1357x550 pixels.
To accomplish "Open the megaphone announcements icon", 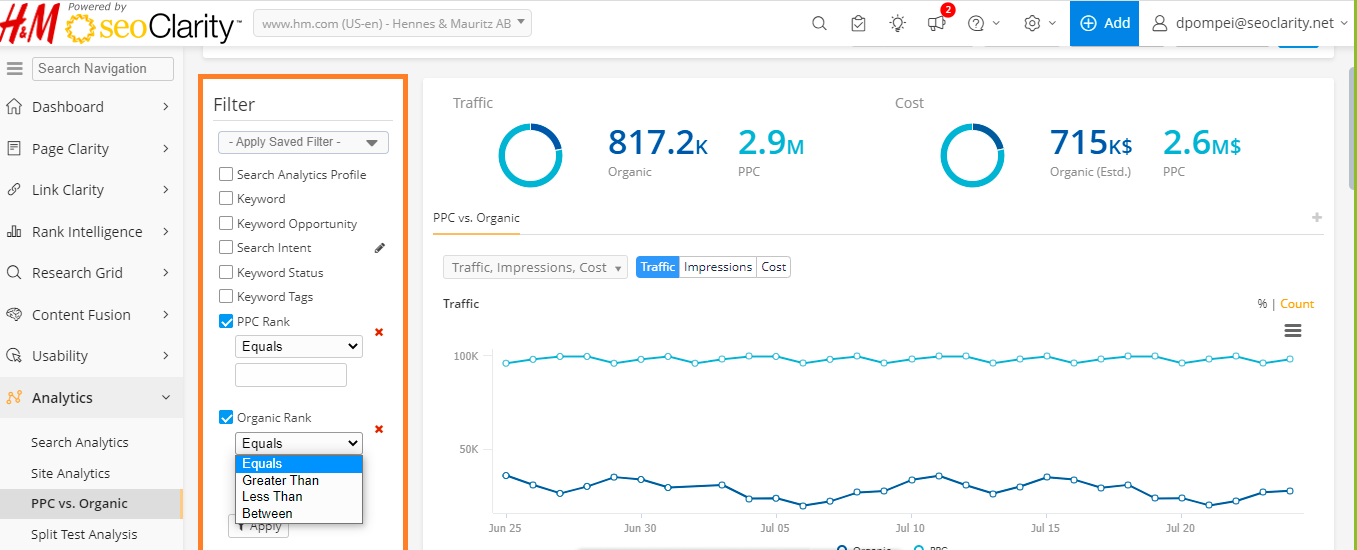I will tap(936, 23).
